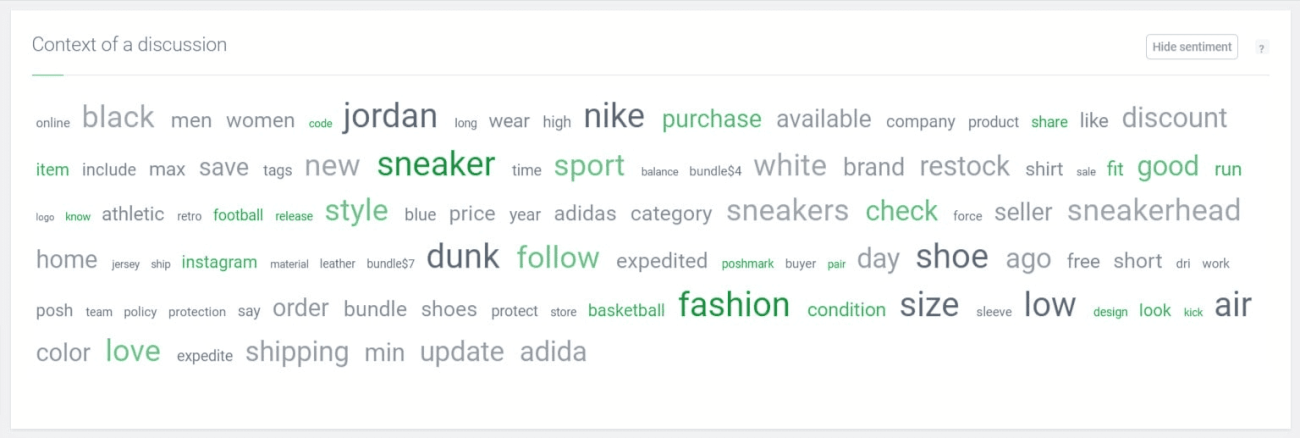The image size is (1300, 438).
Task: Select the 'dunk' keyword
Action: pos(462,258)
